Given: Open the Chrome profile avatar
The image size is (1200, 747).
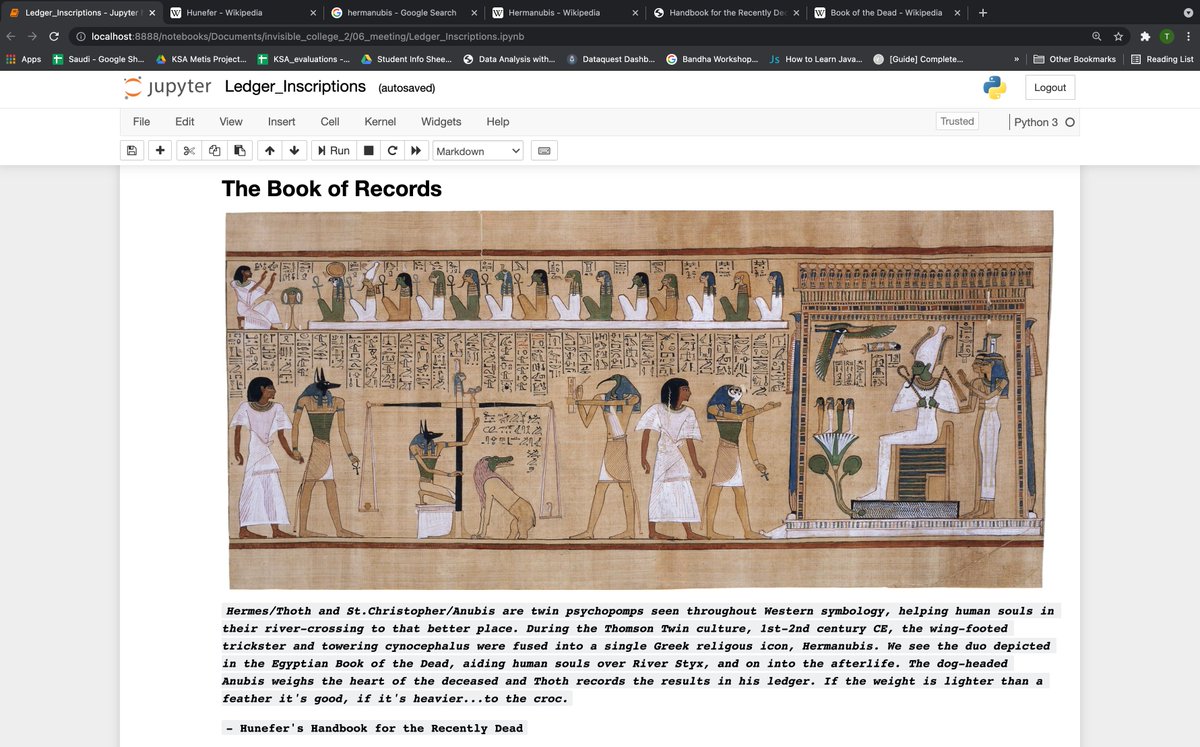Looking at the screenshot, I should (1167, 36).
